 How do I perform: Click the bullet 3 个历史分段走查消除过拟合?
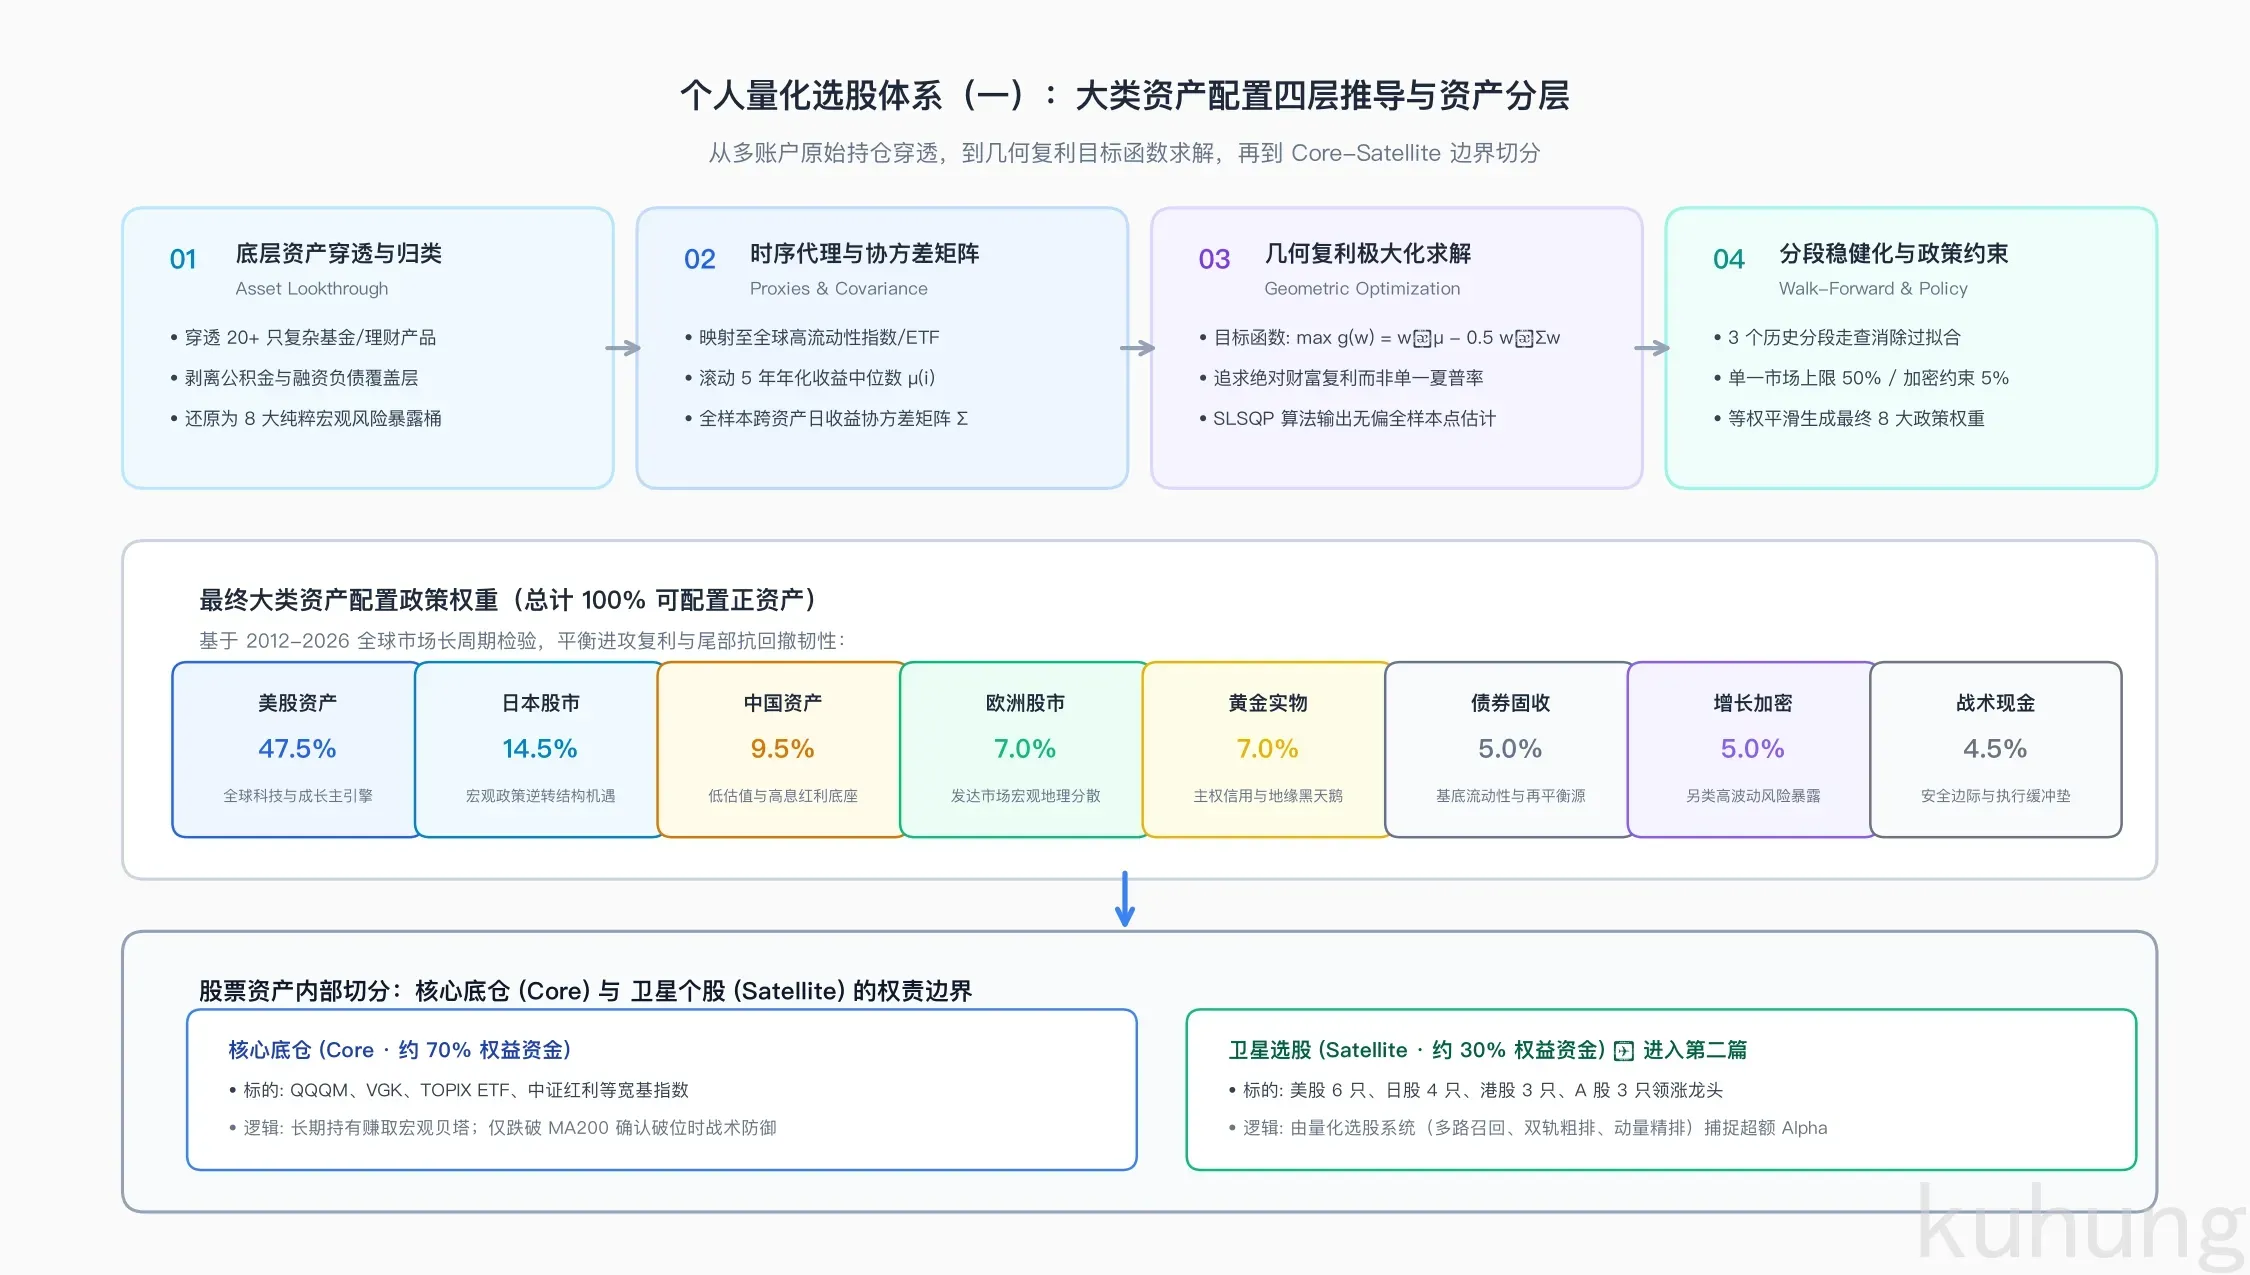coord(1838,337)
